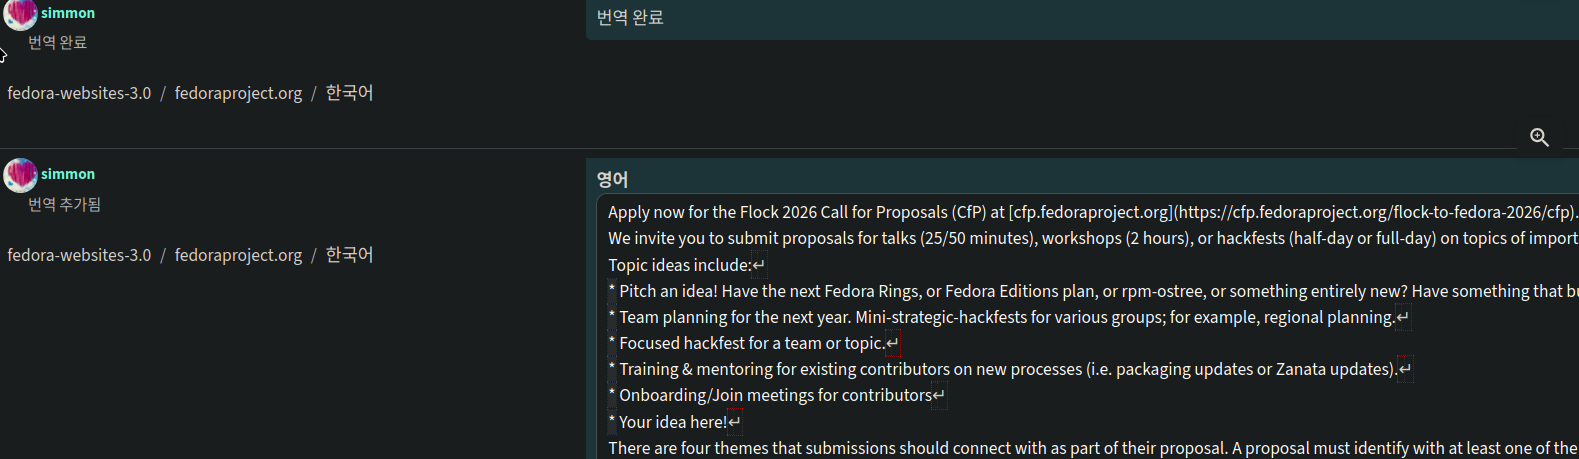Open fedoraproject.org component in the 번역 완료 entry
The image size is (1579, 459).
(x=238, y=93)
